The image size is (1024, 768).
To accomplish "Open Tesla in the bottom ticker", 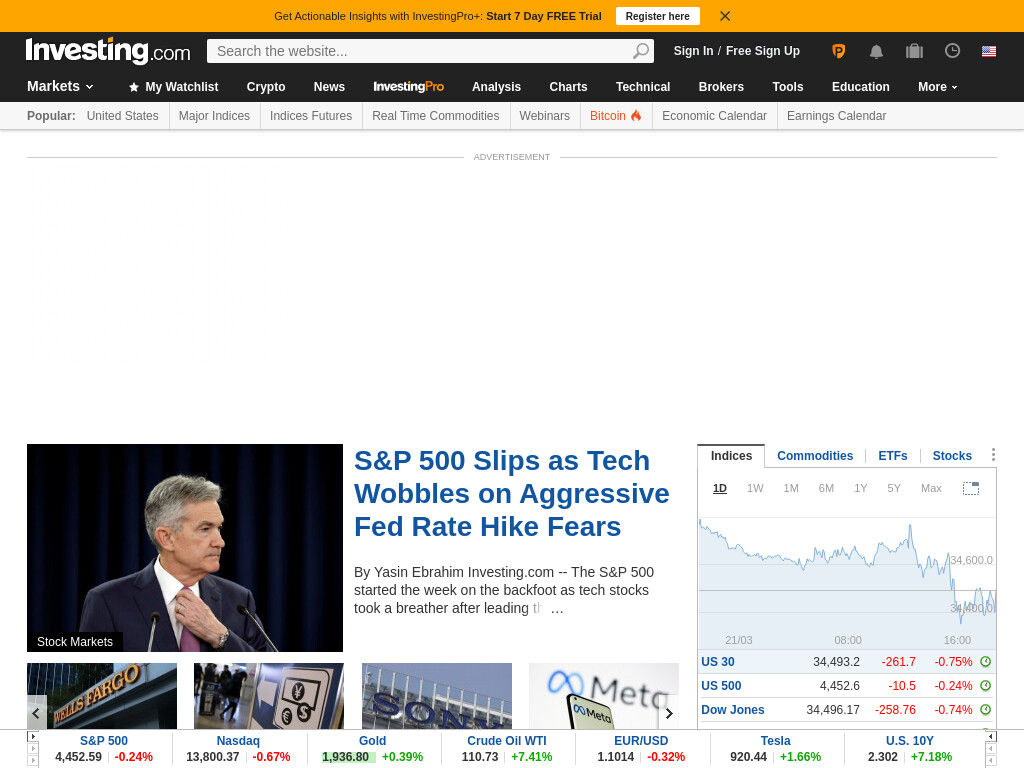I will pyautogui.click(x=775, y=741).
